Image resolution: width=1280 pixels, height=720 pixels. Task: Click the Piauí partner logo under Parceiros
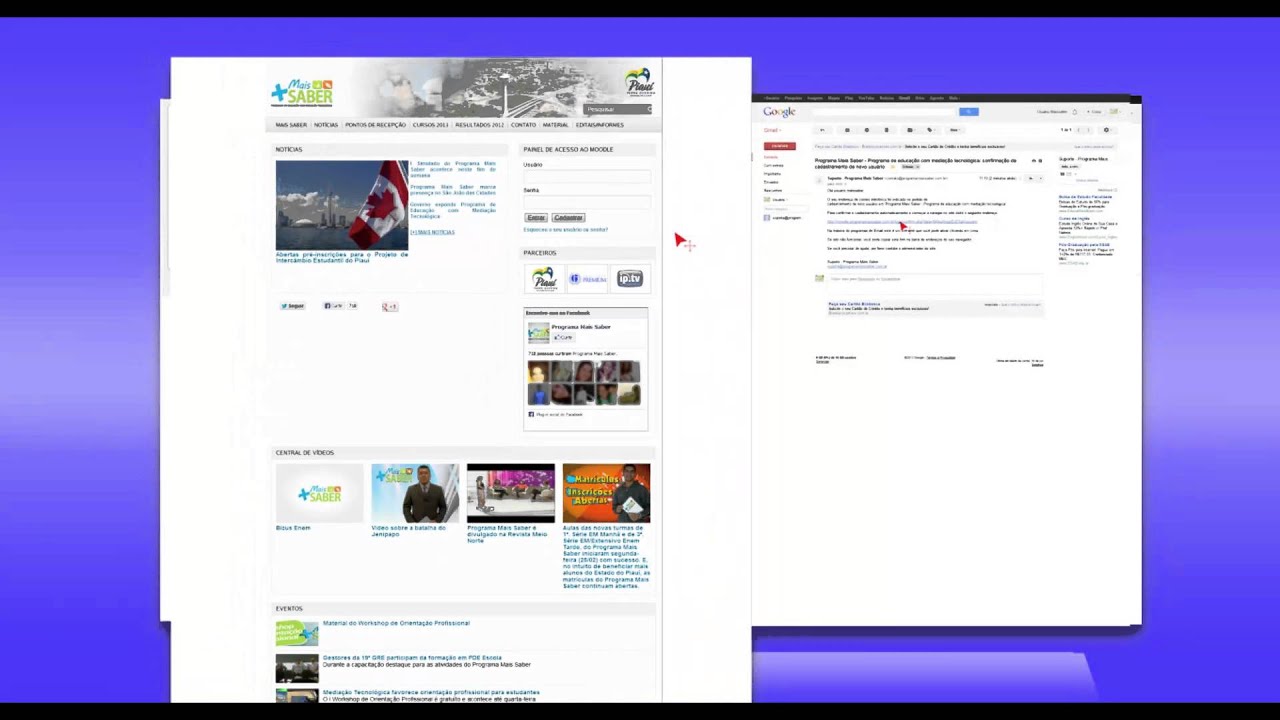click(544, 278)
